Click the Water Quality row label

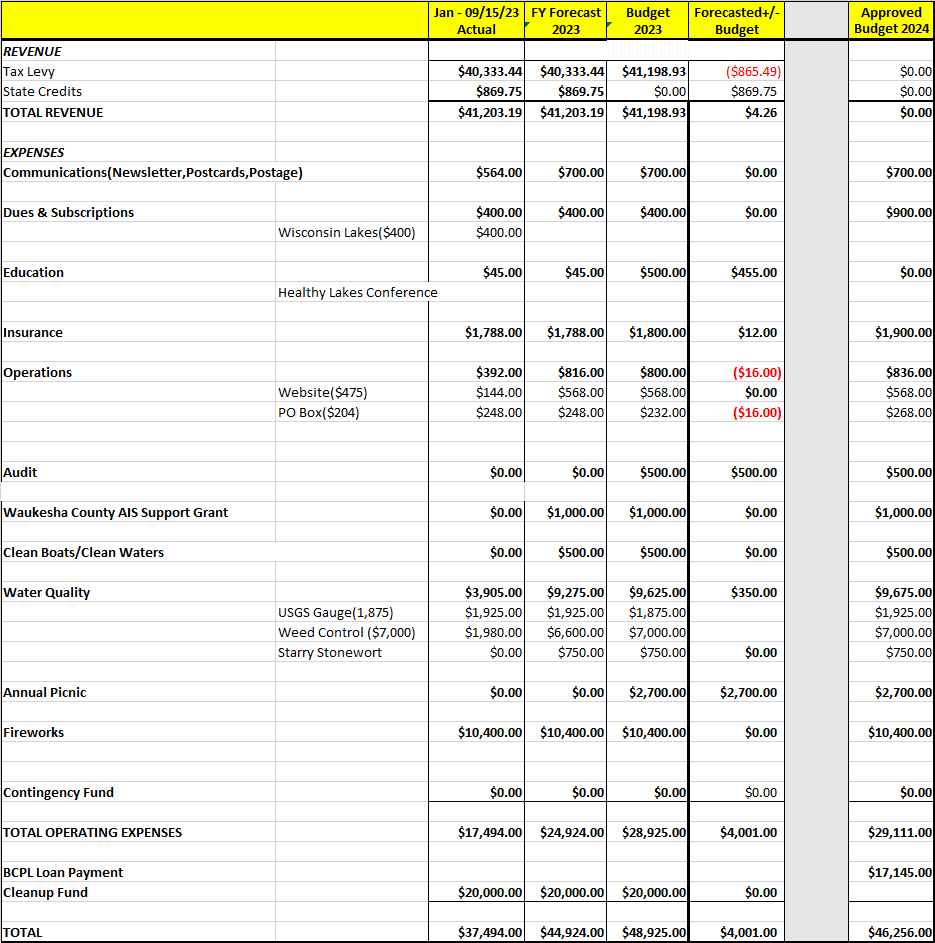click(46, 592)
